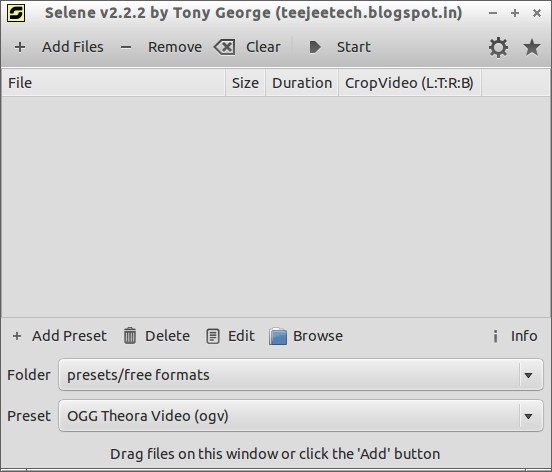Click the minus icon for Remove

point(126,47)
